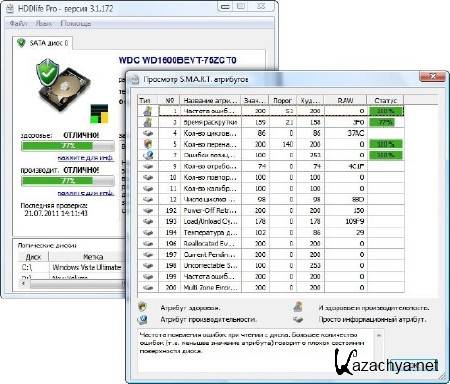The width and height of the screenshot is (450, 384).
Task: Click the 100% status bar in row 1
Action: point(386,111)
